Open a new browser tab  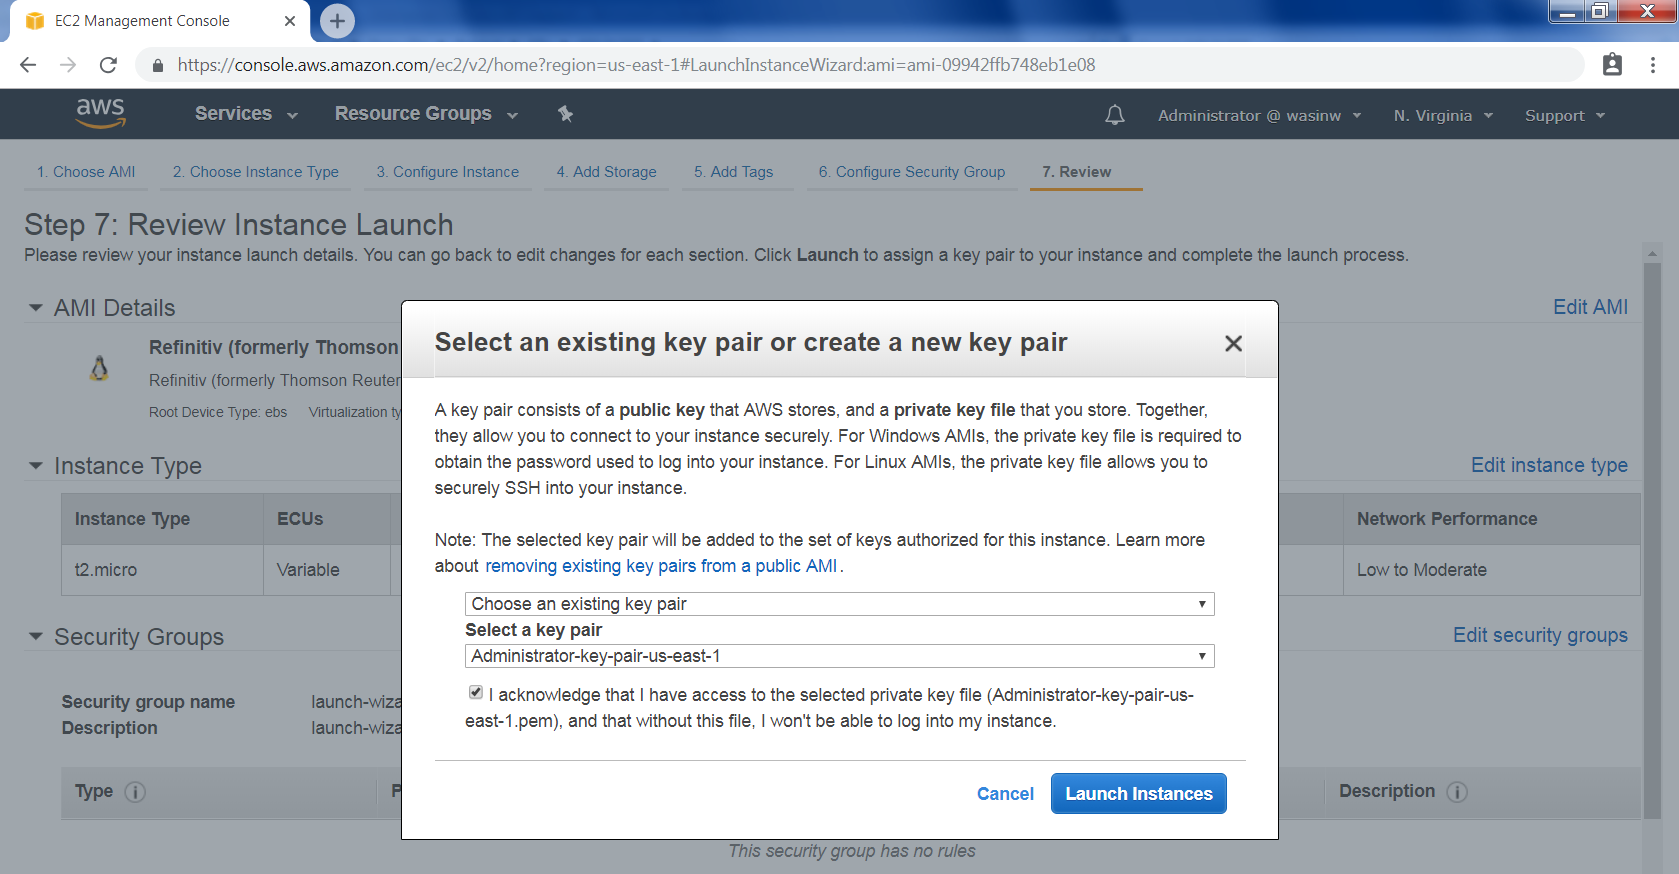[337, 21]
